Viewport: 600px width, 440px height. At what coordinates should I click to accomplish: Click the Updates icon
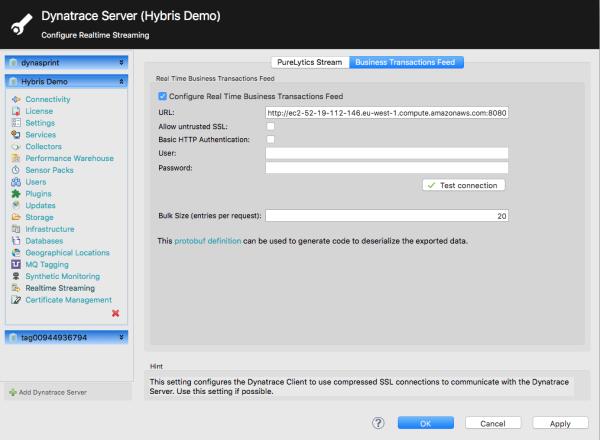tap(16, 205)
